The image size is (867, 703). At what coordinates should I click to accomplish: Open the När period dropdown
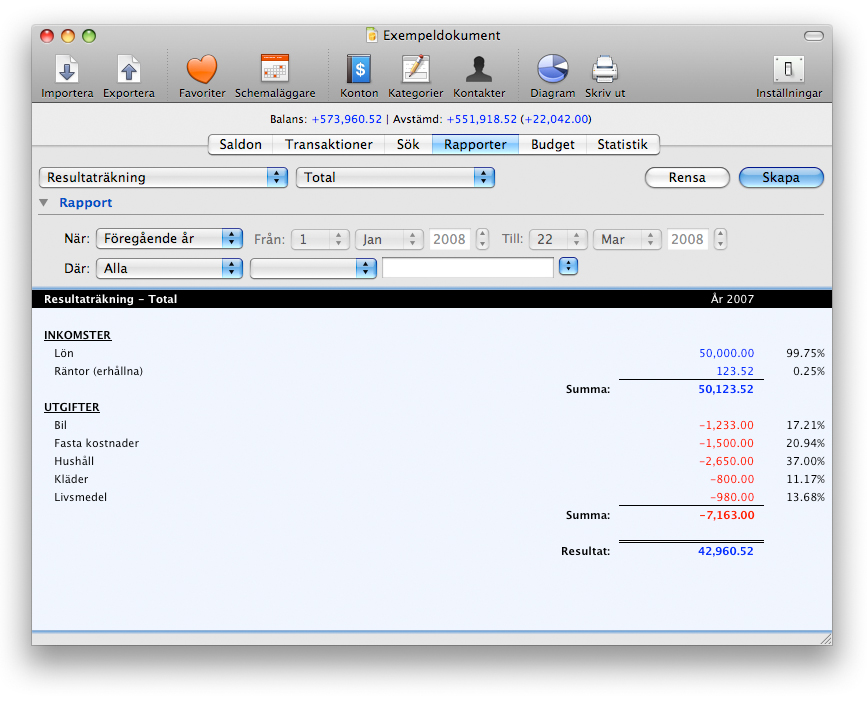[169, 238]
